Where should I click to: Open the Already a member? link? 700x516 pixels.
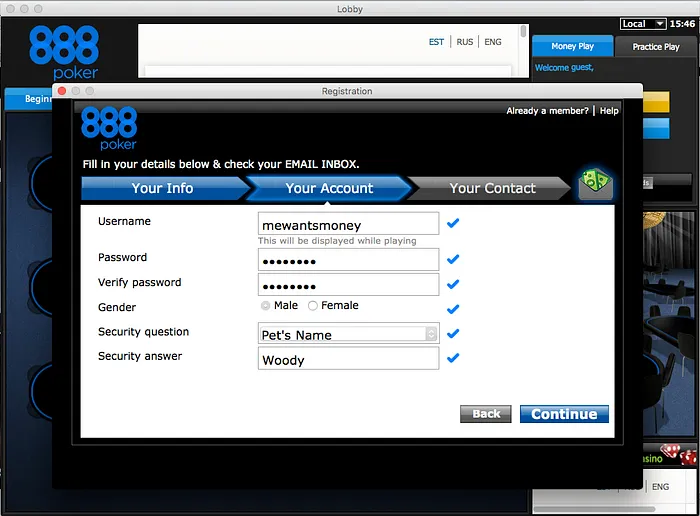coord(547,111)
